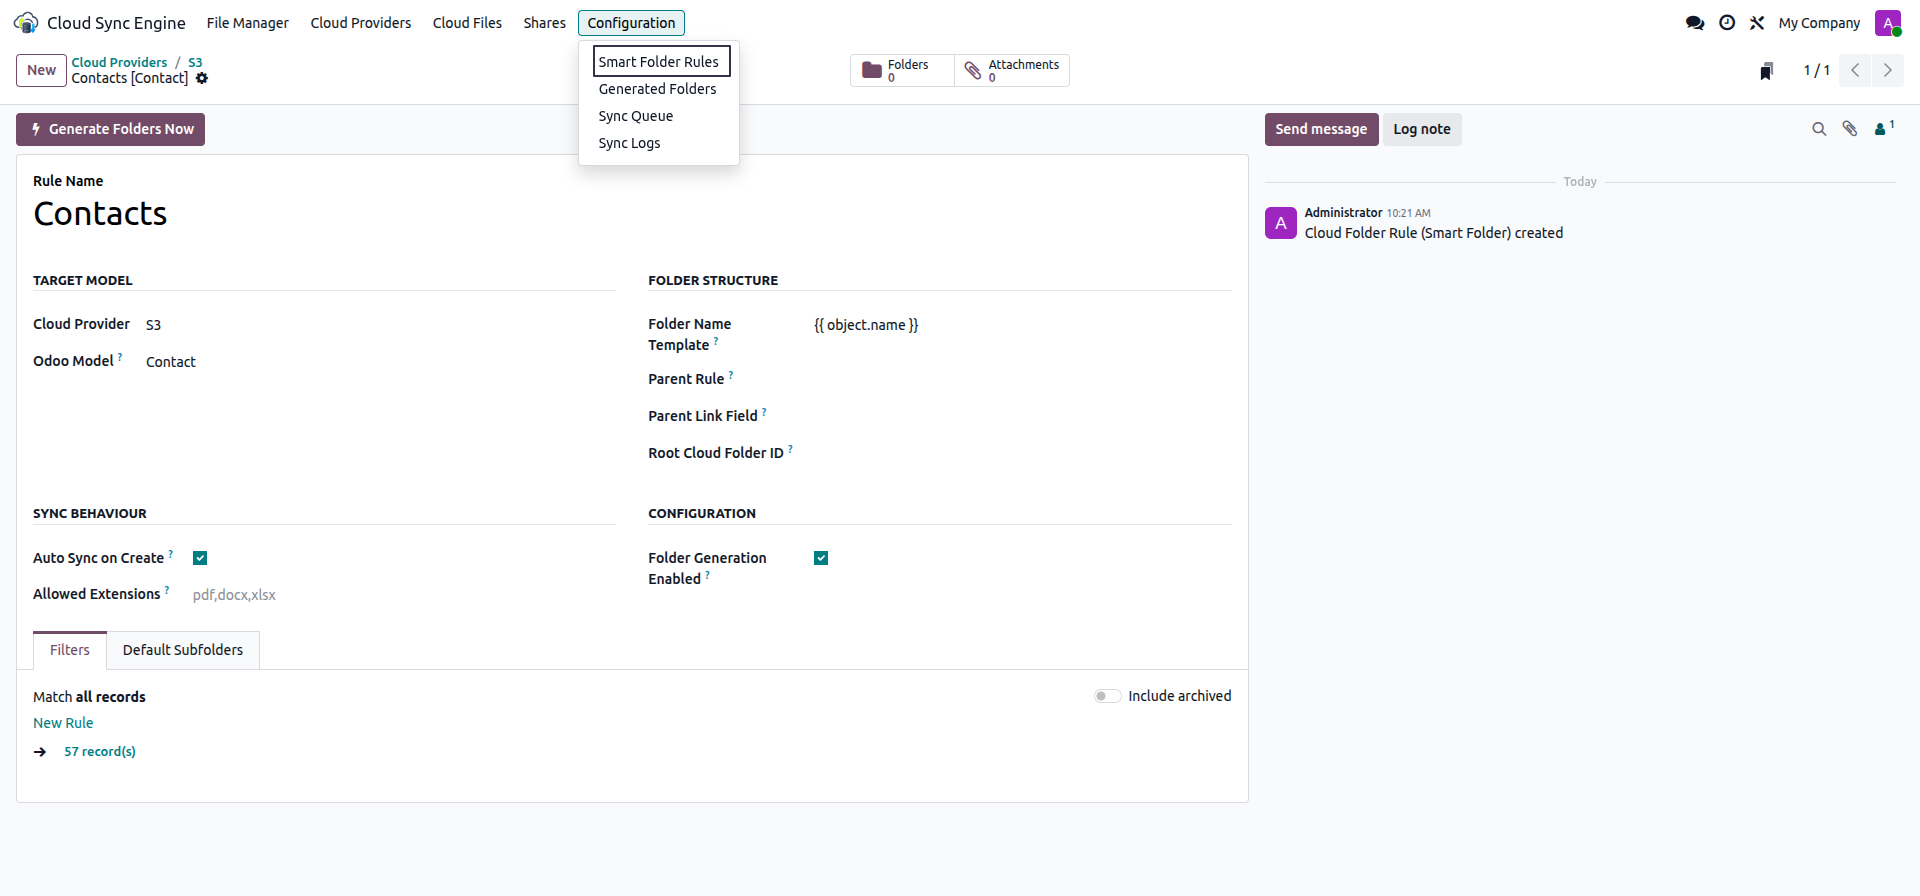1920x896 pixels.
Task: Open the user avatar menu
Action: (x=1888, y=22)
